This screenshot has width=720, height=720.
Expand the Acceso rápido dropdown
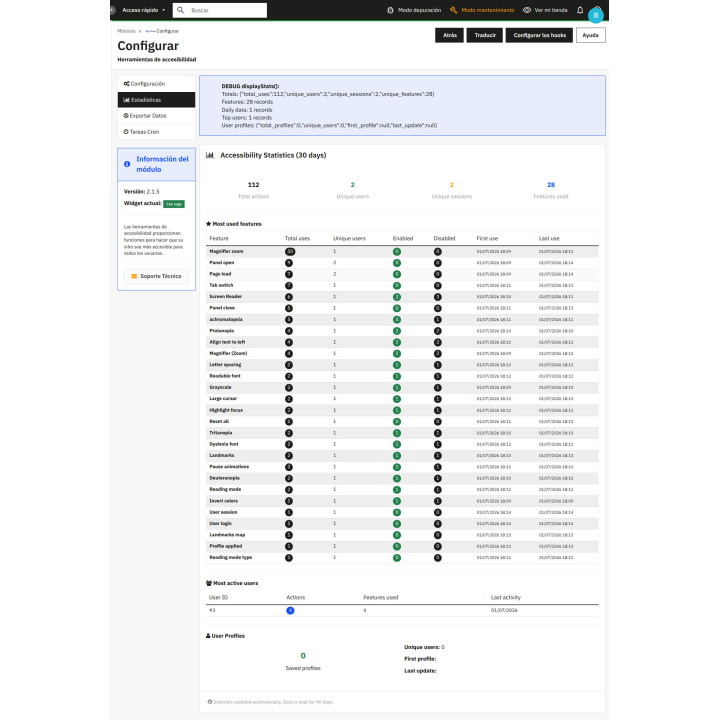[x=143, y=10]
